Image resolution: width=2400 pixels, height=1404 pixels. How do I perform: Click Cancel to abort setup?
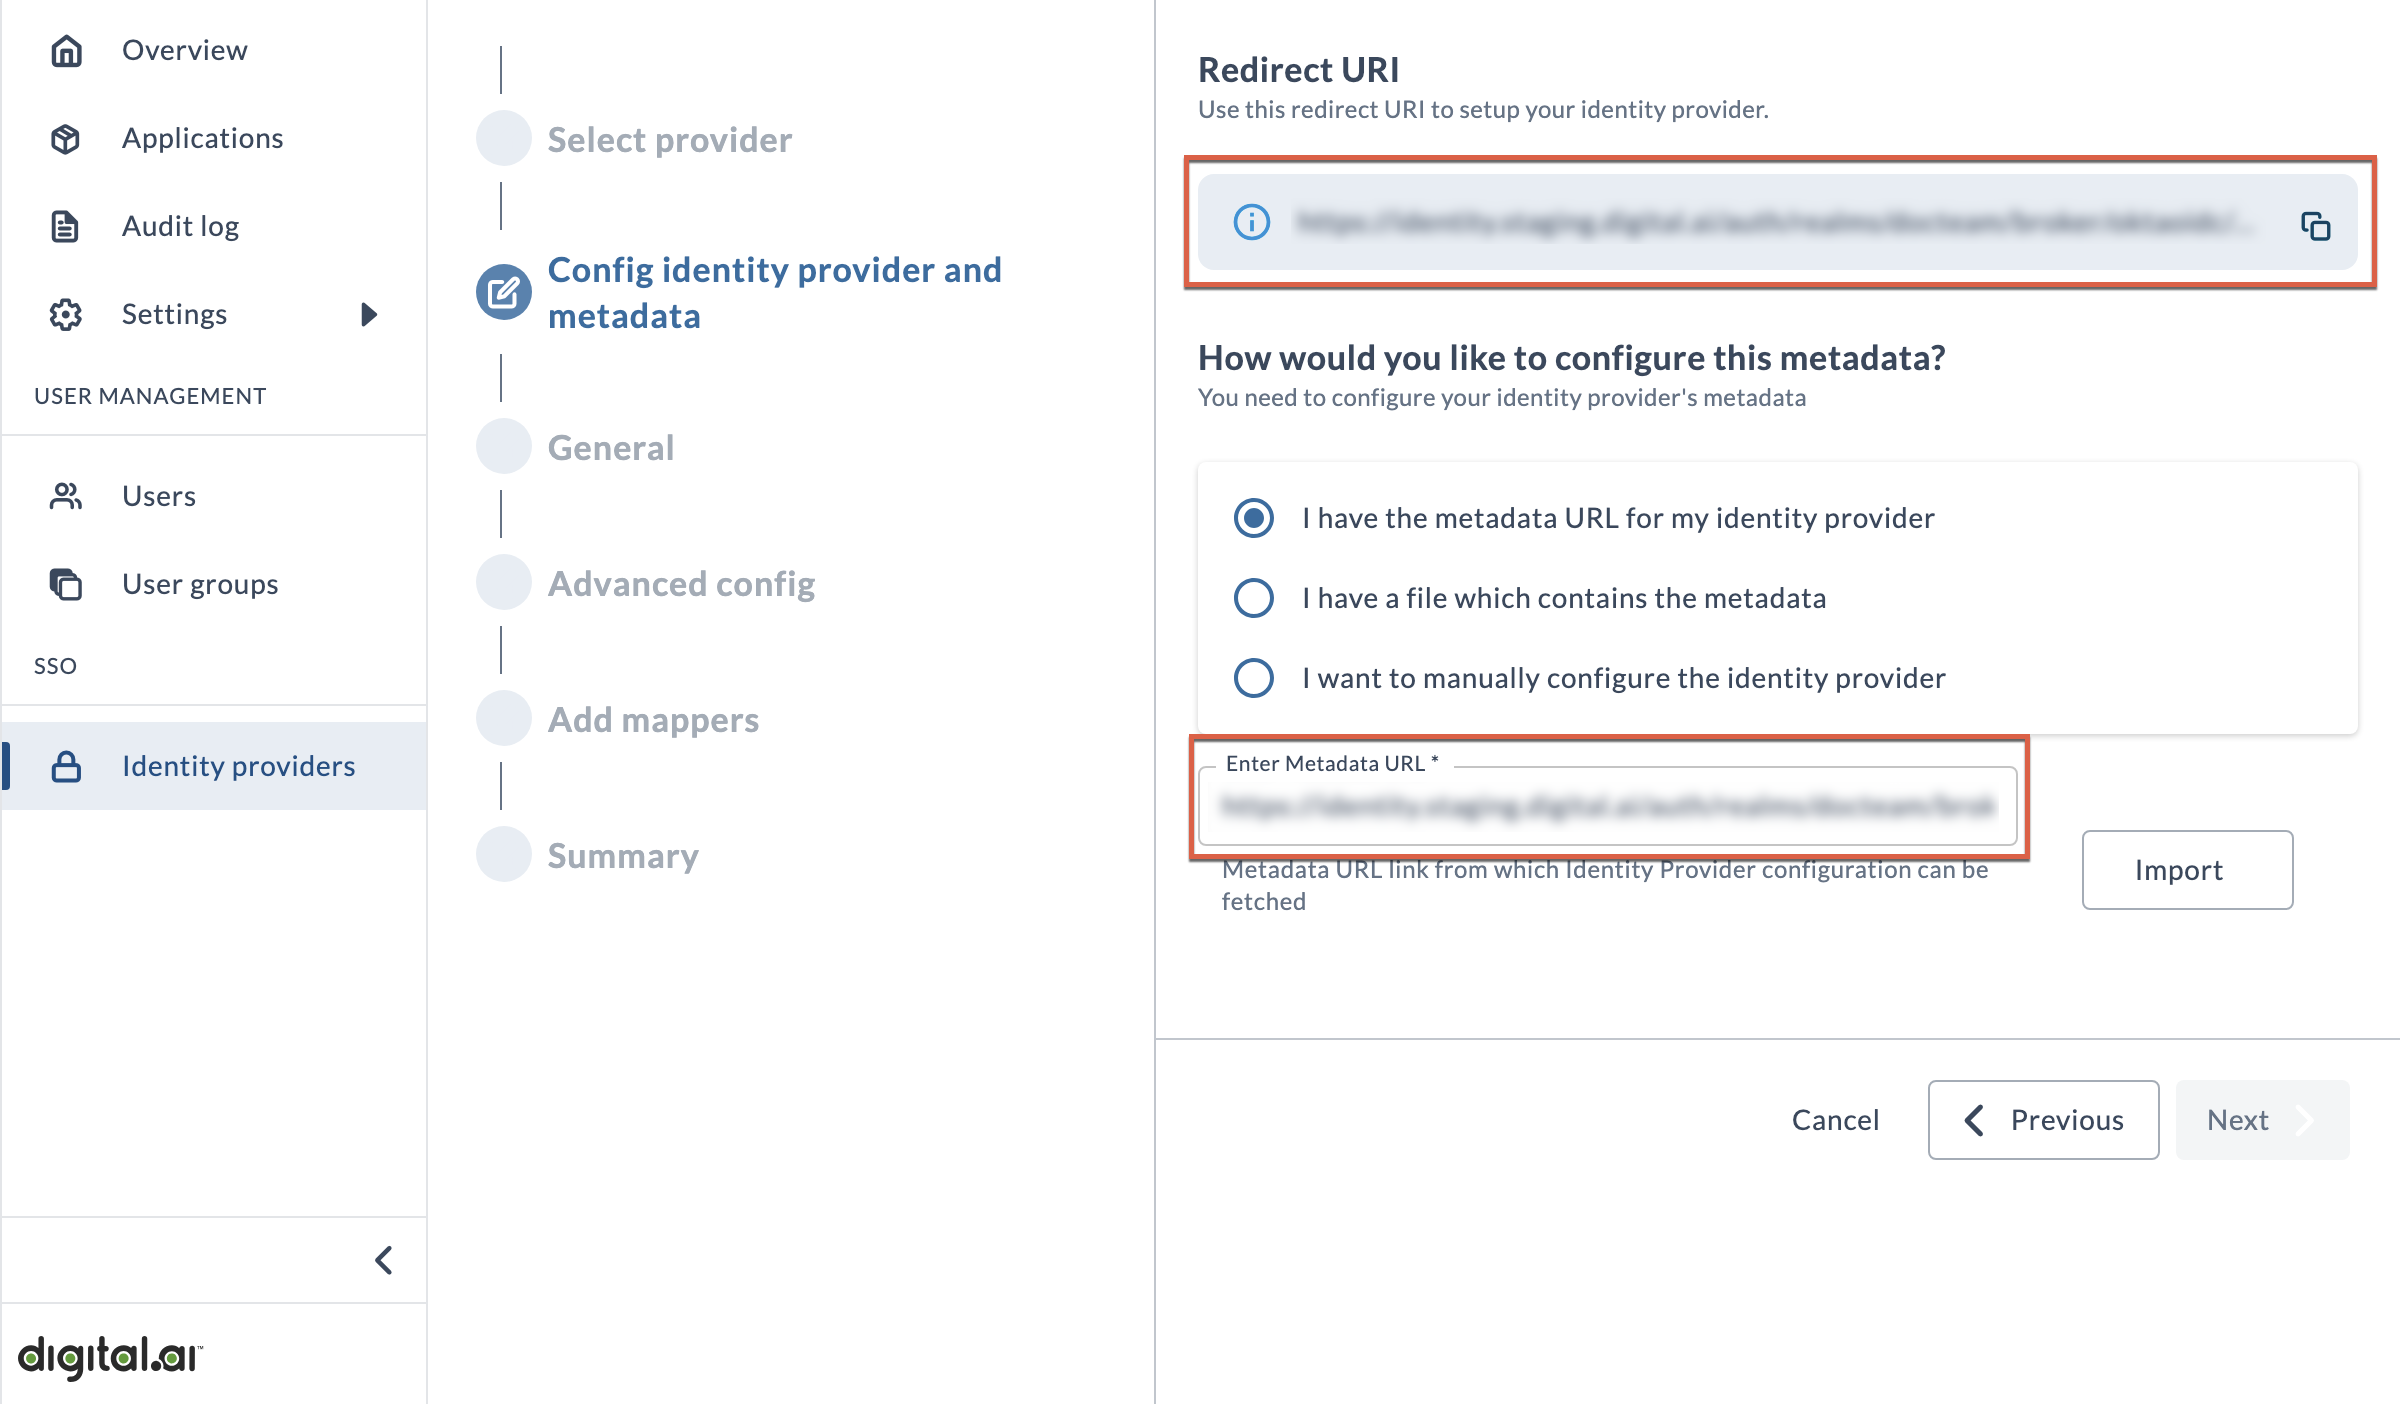pos(1835,1120)
